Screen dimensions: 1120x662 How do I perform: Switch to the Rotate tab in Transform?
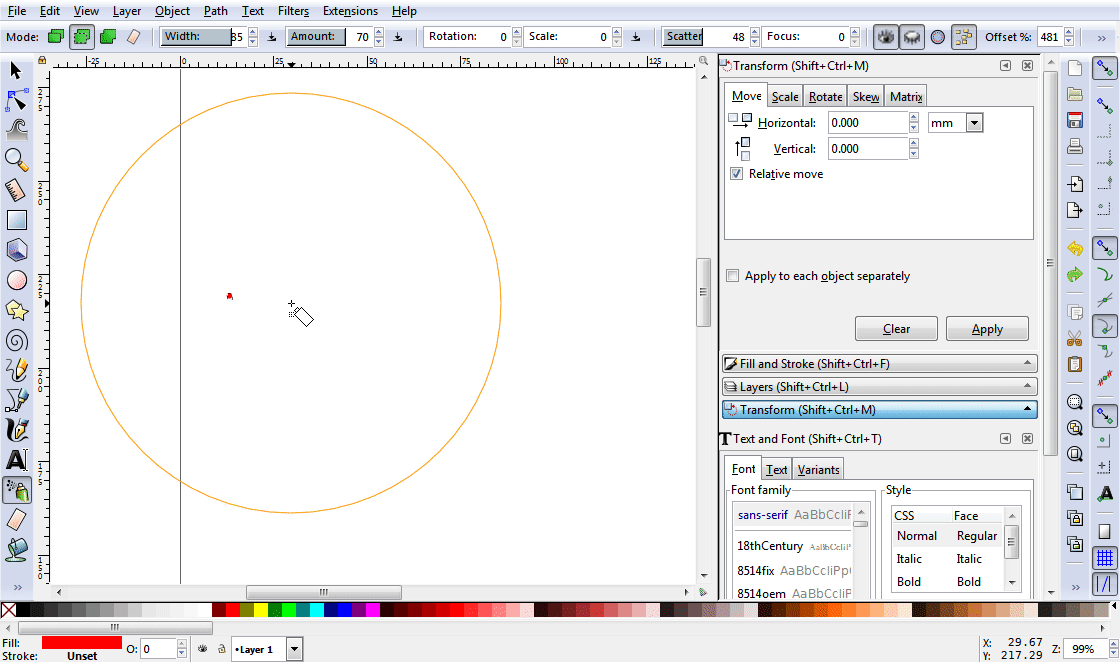(824, 95)
